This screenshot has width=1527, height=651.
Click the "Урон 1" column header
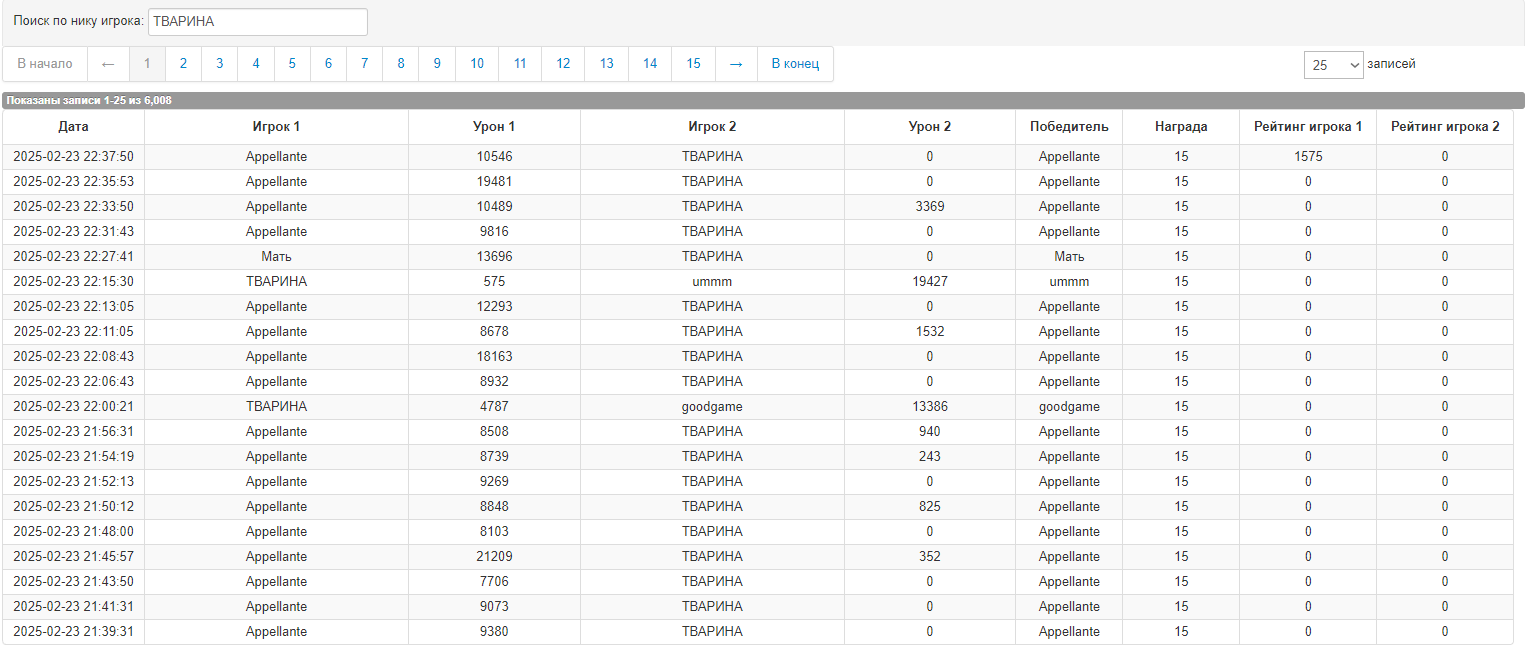coord(494,127)
